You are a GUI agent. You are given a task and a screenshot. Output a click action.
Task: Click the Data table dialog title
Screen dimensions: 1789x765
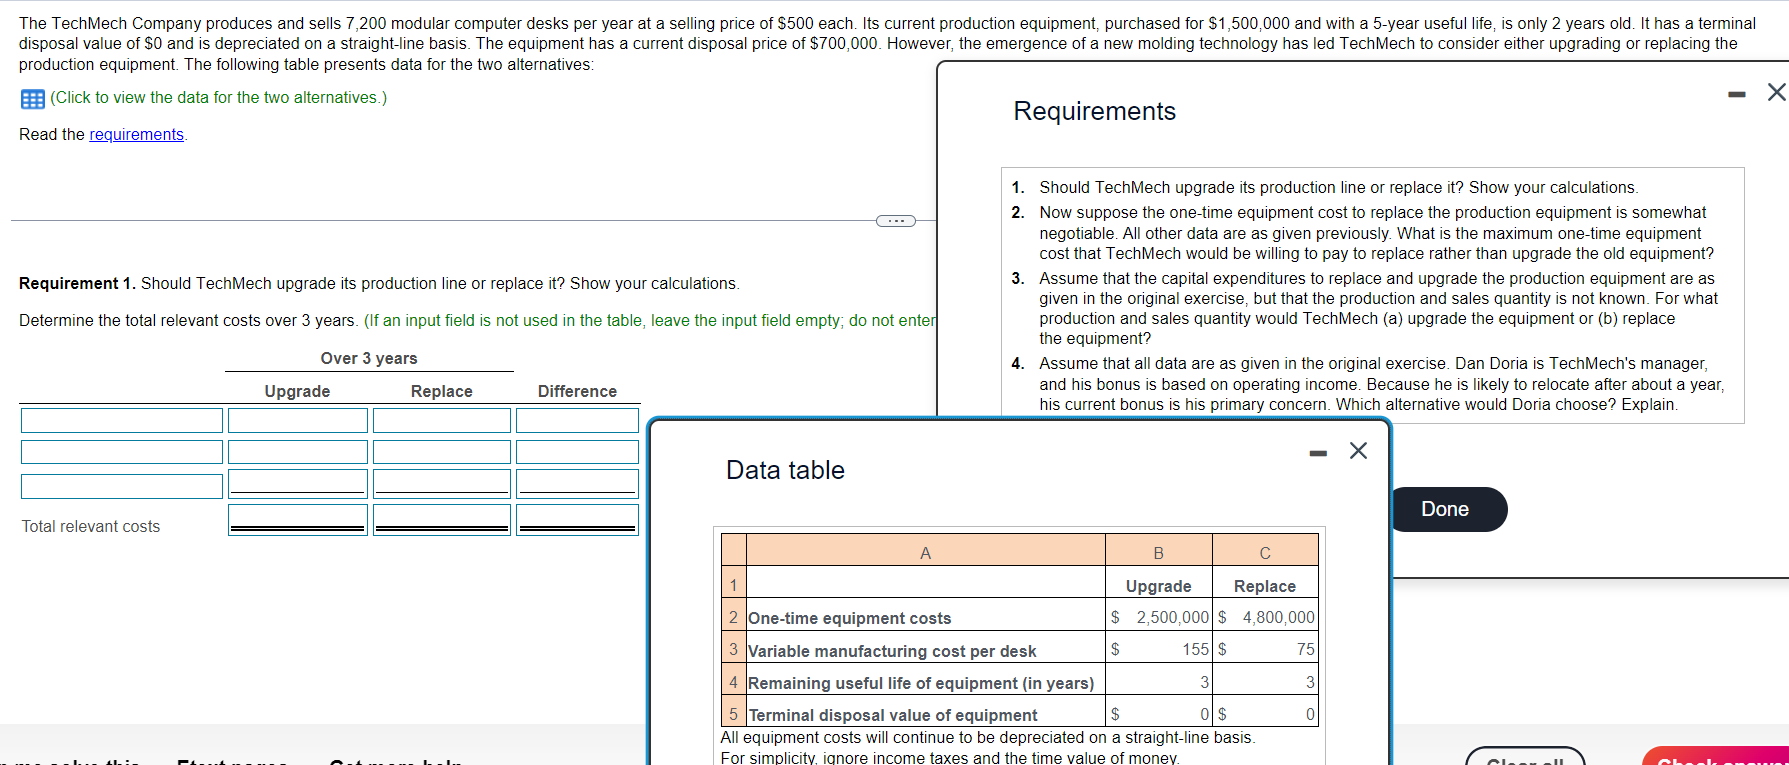[x=785, y=470]
